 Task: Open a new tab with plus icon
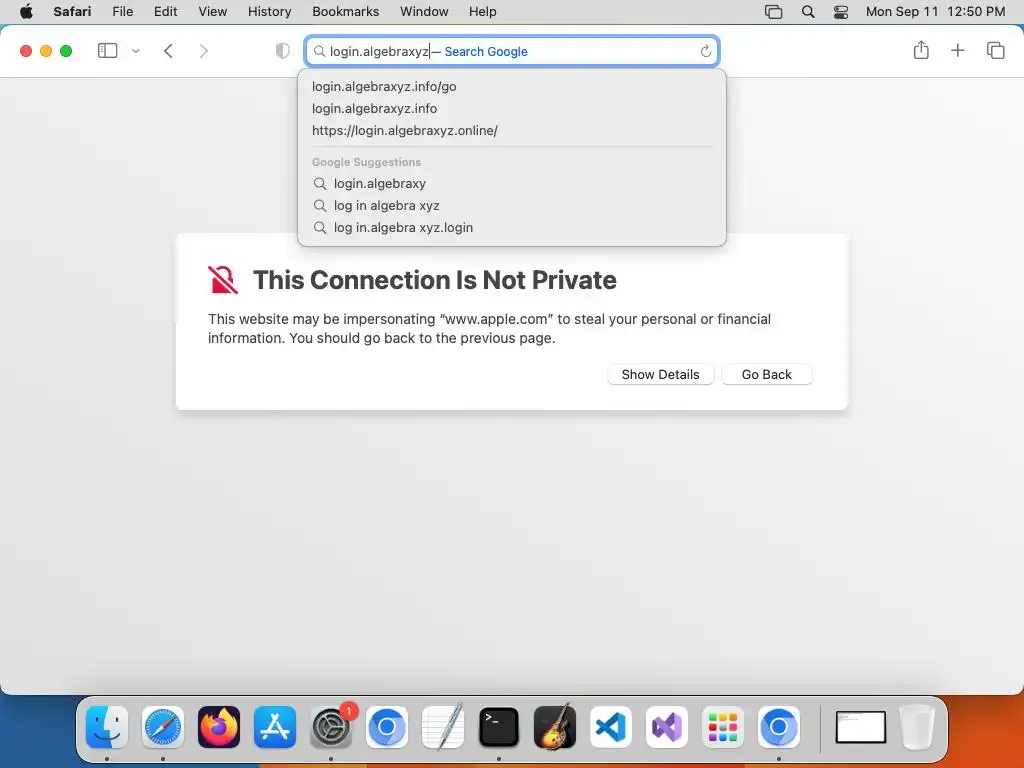(x=957, y=50)
